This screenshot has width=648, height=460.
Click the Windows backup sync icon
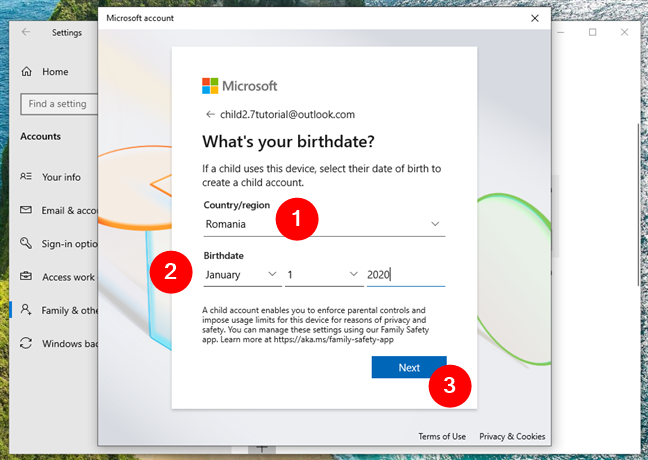(x=26, y=343)
